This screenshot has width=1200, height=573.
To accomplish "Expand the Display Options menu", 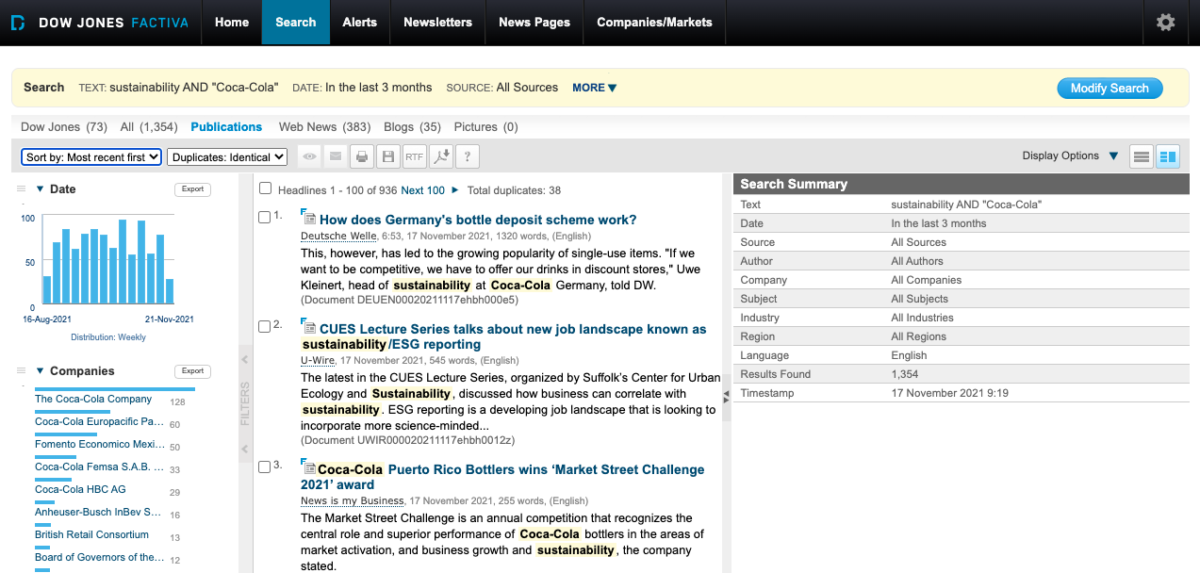I will 1069,156.
